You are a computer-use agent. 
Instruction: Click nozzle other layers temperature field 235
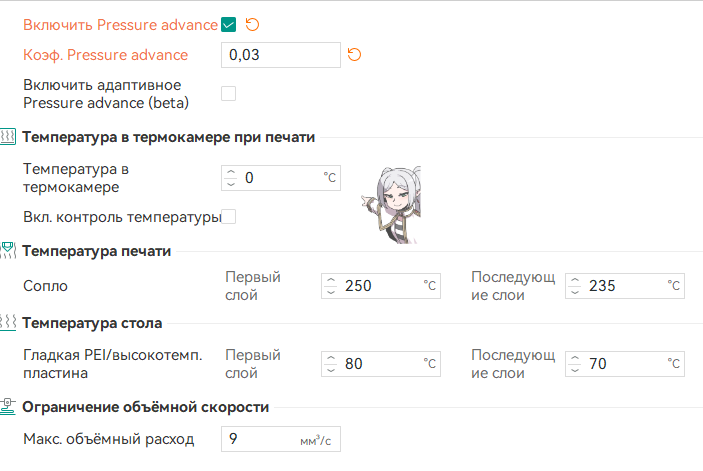625,286
